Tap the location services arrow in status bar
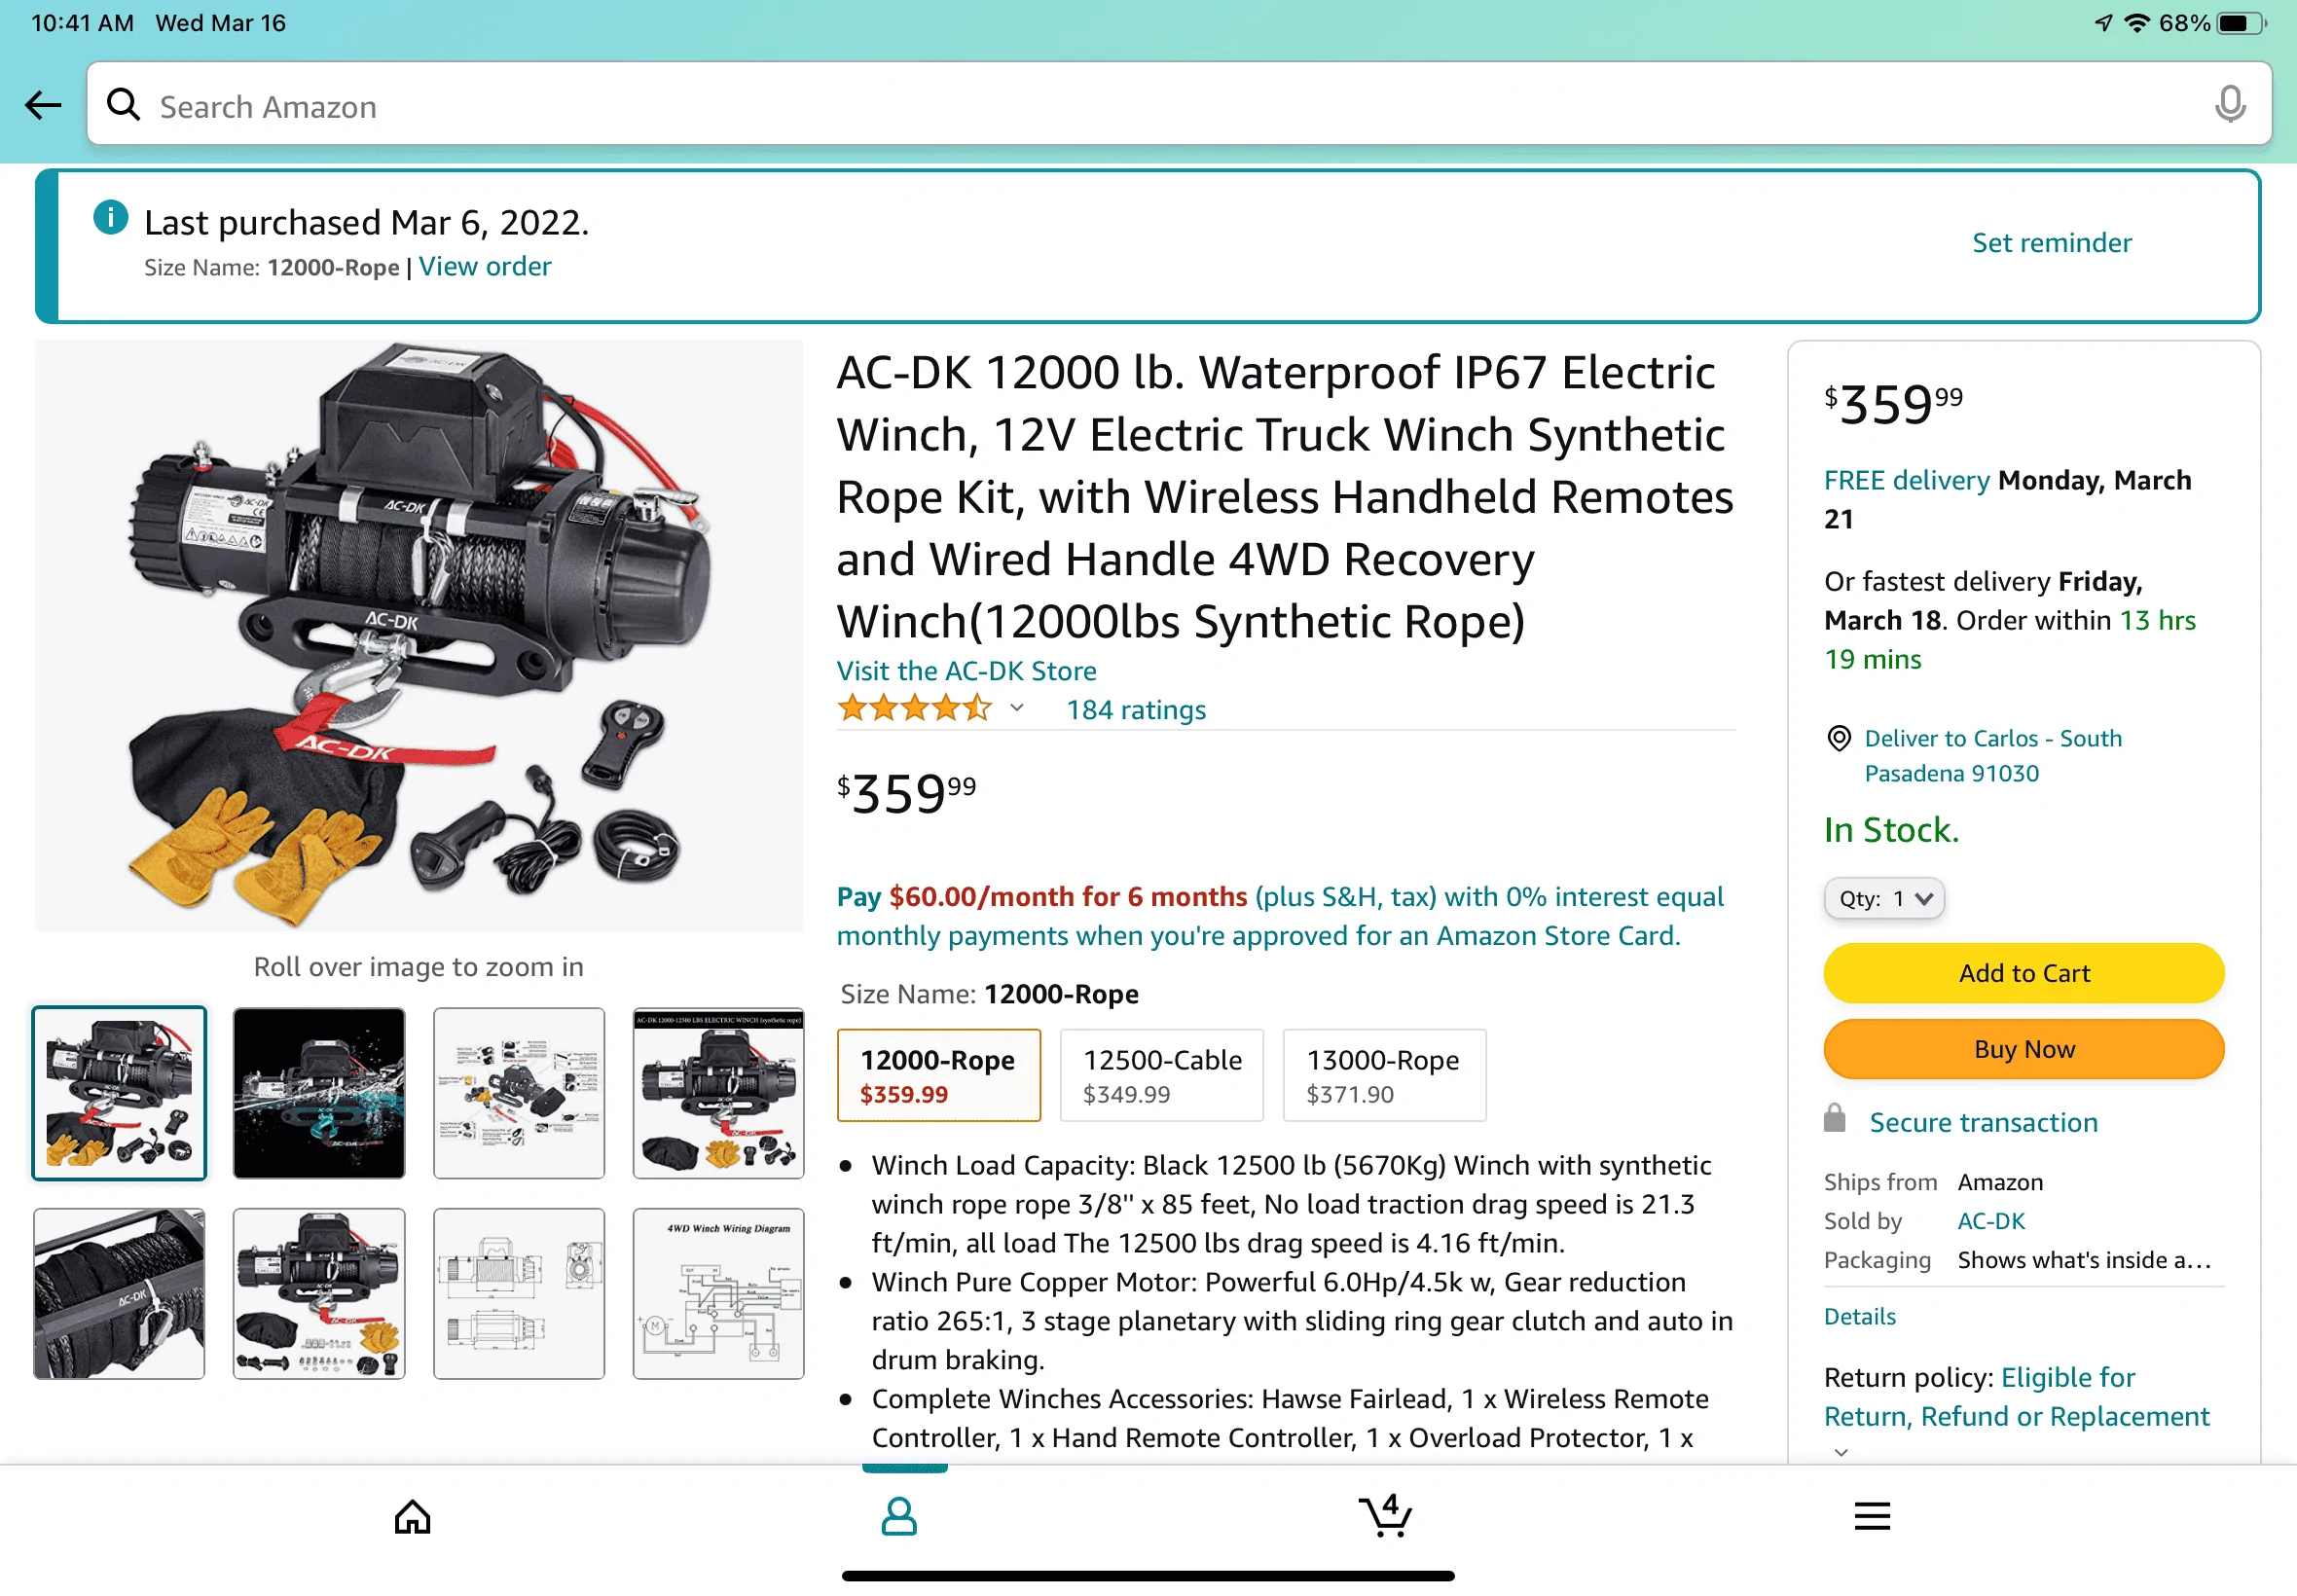 coord(2104,23)
